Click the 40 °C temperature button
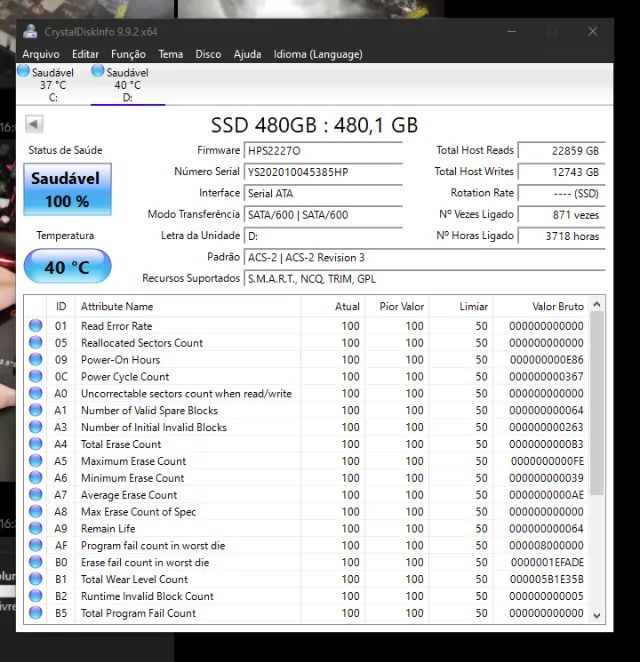The width and height of the screenshot is (640, 662). click(68, 266)
